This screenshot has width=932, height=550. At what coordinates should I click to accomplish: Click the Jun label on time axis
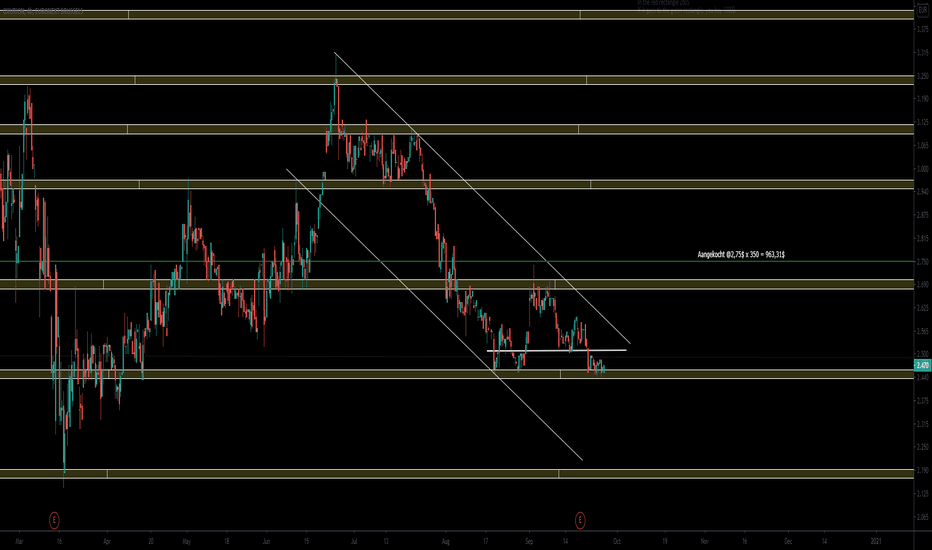point(266,542)
